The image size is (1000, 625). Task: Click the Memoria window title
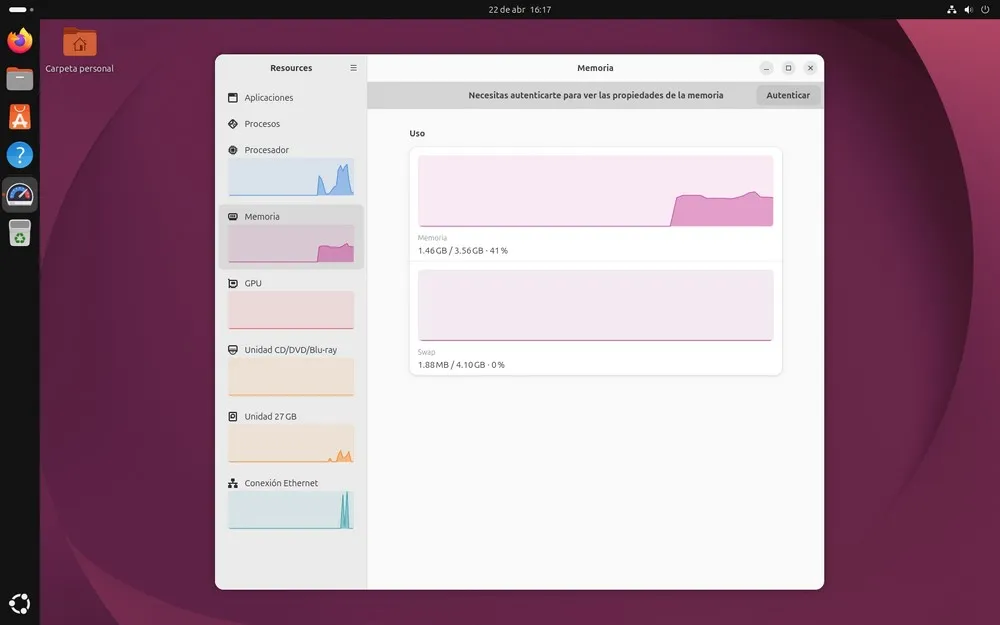pyautogui.click(x=595, y=68)
